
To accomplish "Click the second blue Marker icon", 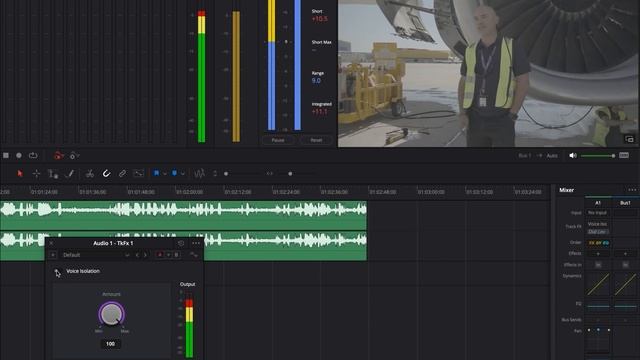I will pyautogui.click(x=174, y=173).
